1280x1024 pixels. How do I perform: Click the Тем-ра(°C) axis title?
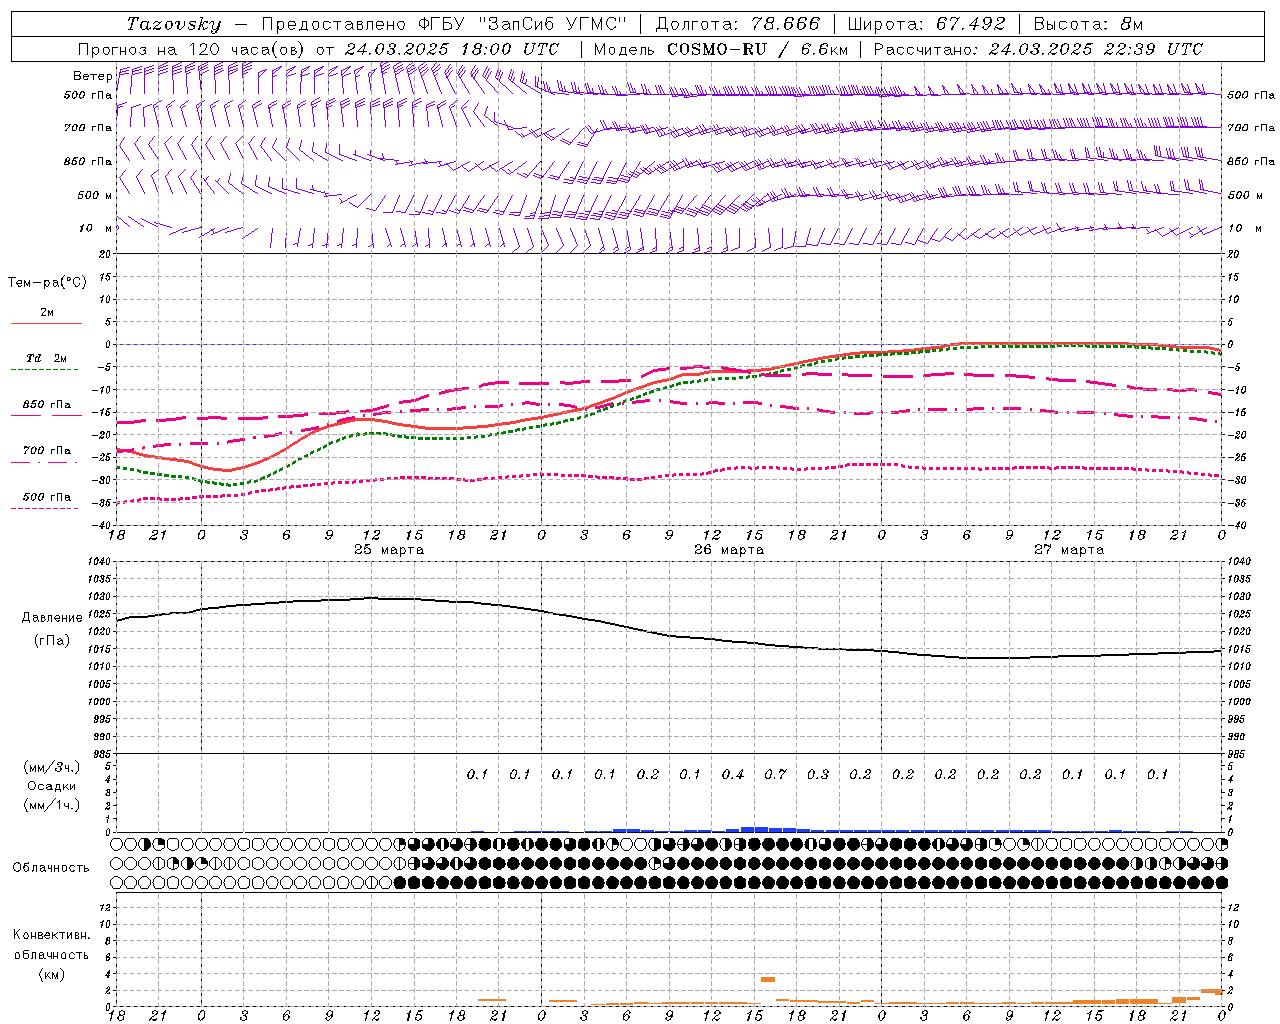pos(47,283)
